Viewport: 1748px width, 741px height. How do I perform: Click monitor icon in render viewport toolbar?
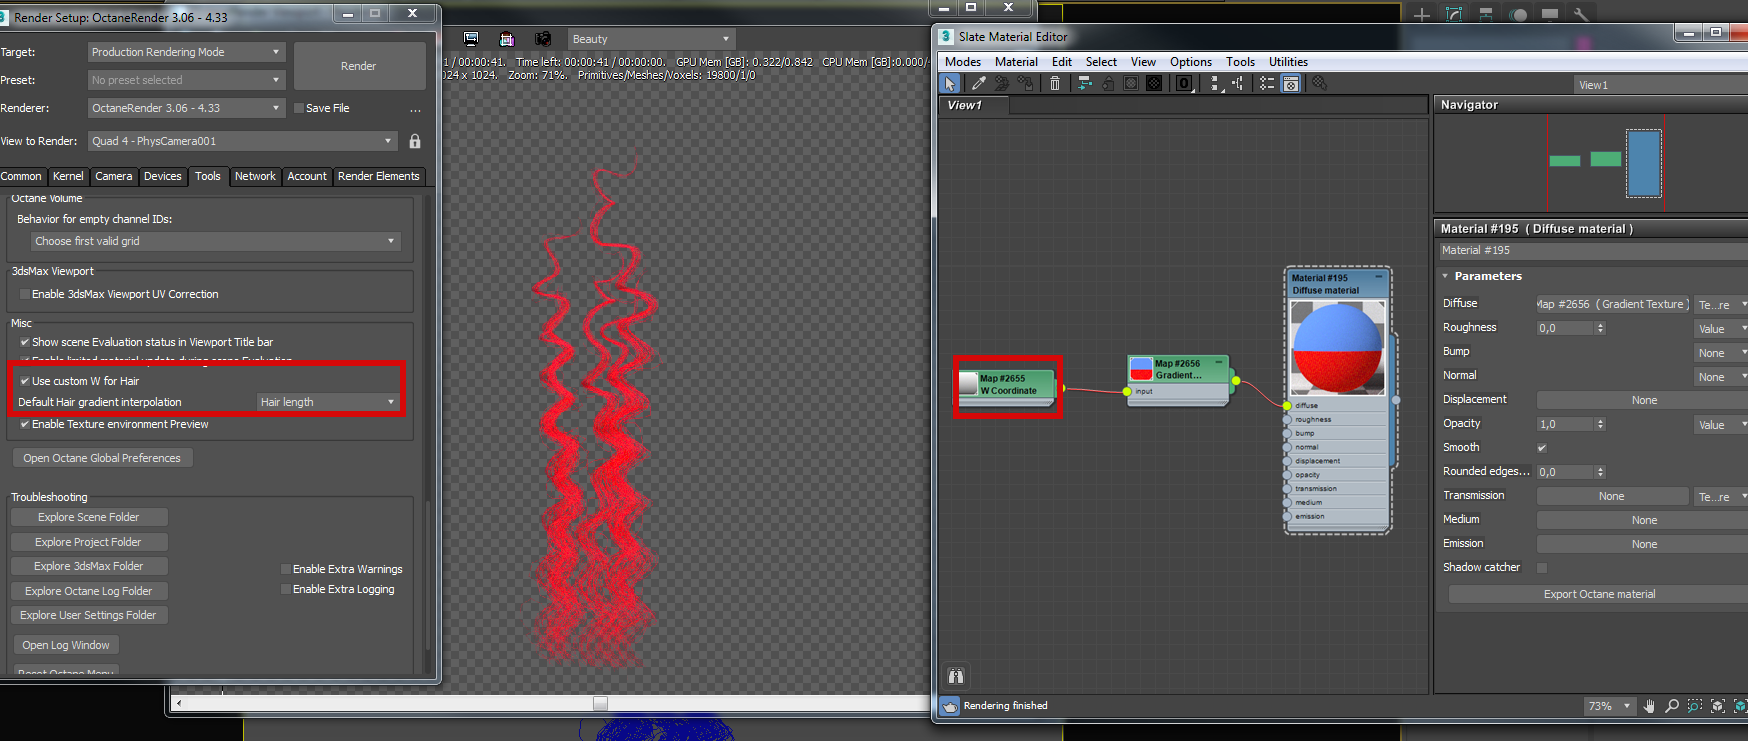471,39
